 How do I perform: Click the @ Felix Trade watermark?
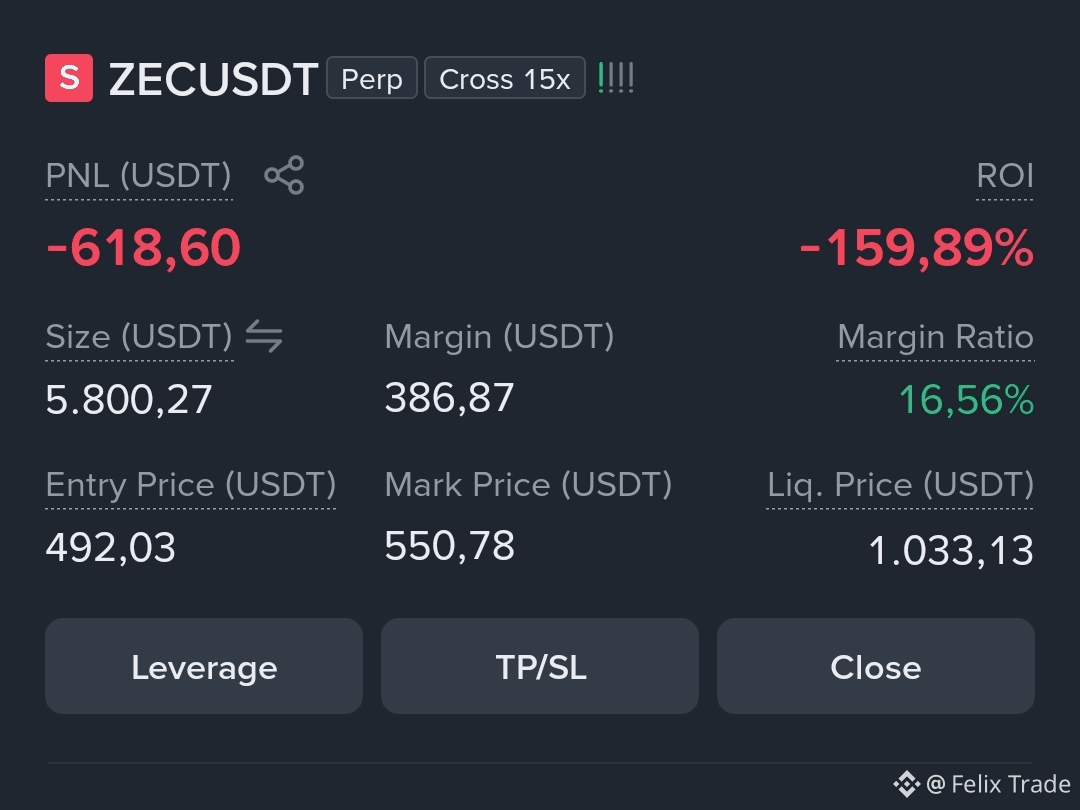(998, 784)
